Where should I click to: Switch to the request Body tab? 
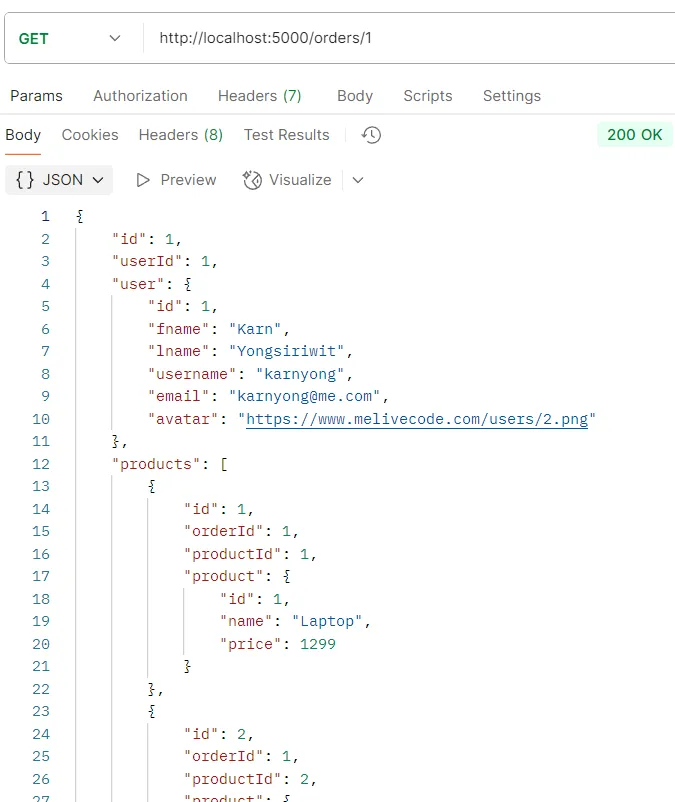click(x=355, y=96)
